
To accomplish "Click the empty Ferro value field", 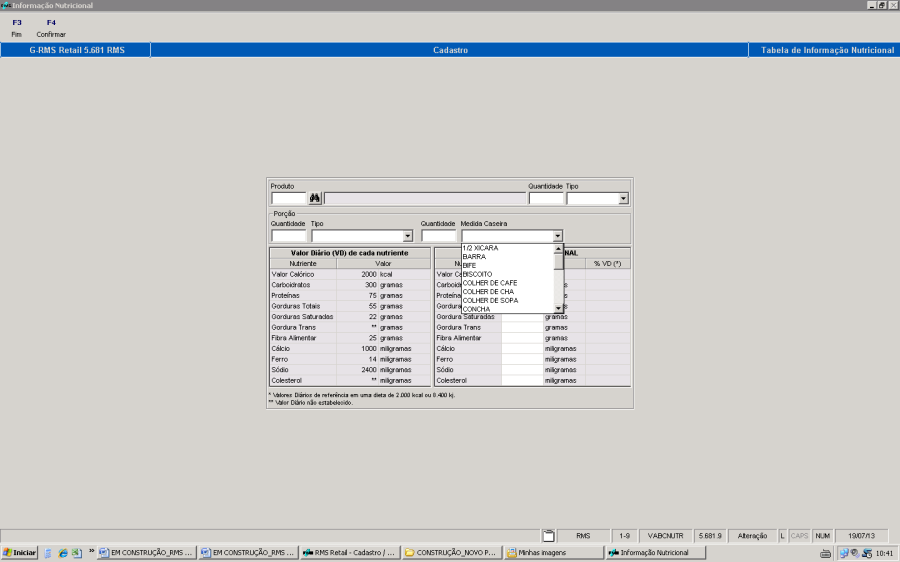I will coord(522,359).
